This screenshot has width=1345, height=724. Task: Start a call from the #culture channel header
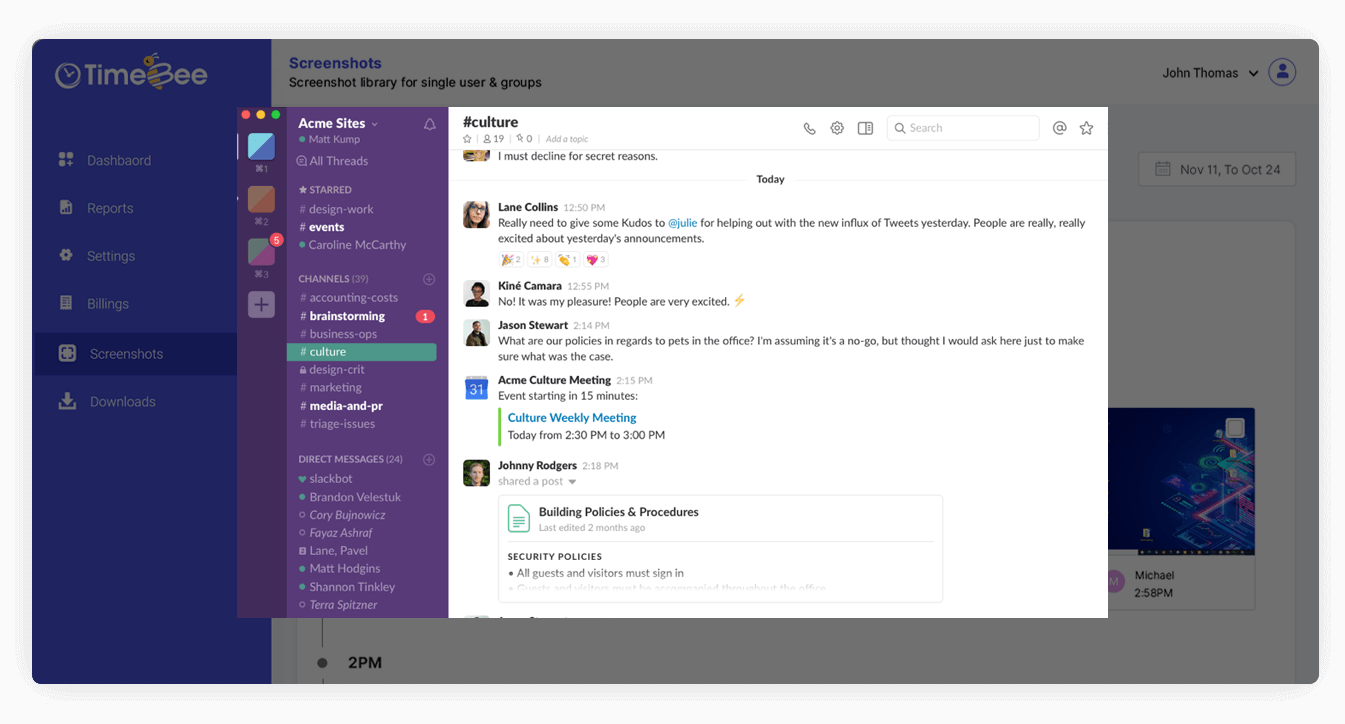click(809, 128)
